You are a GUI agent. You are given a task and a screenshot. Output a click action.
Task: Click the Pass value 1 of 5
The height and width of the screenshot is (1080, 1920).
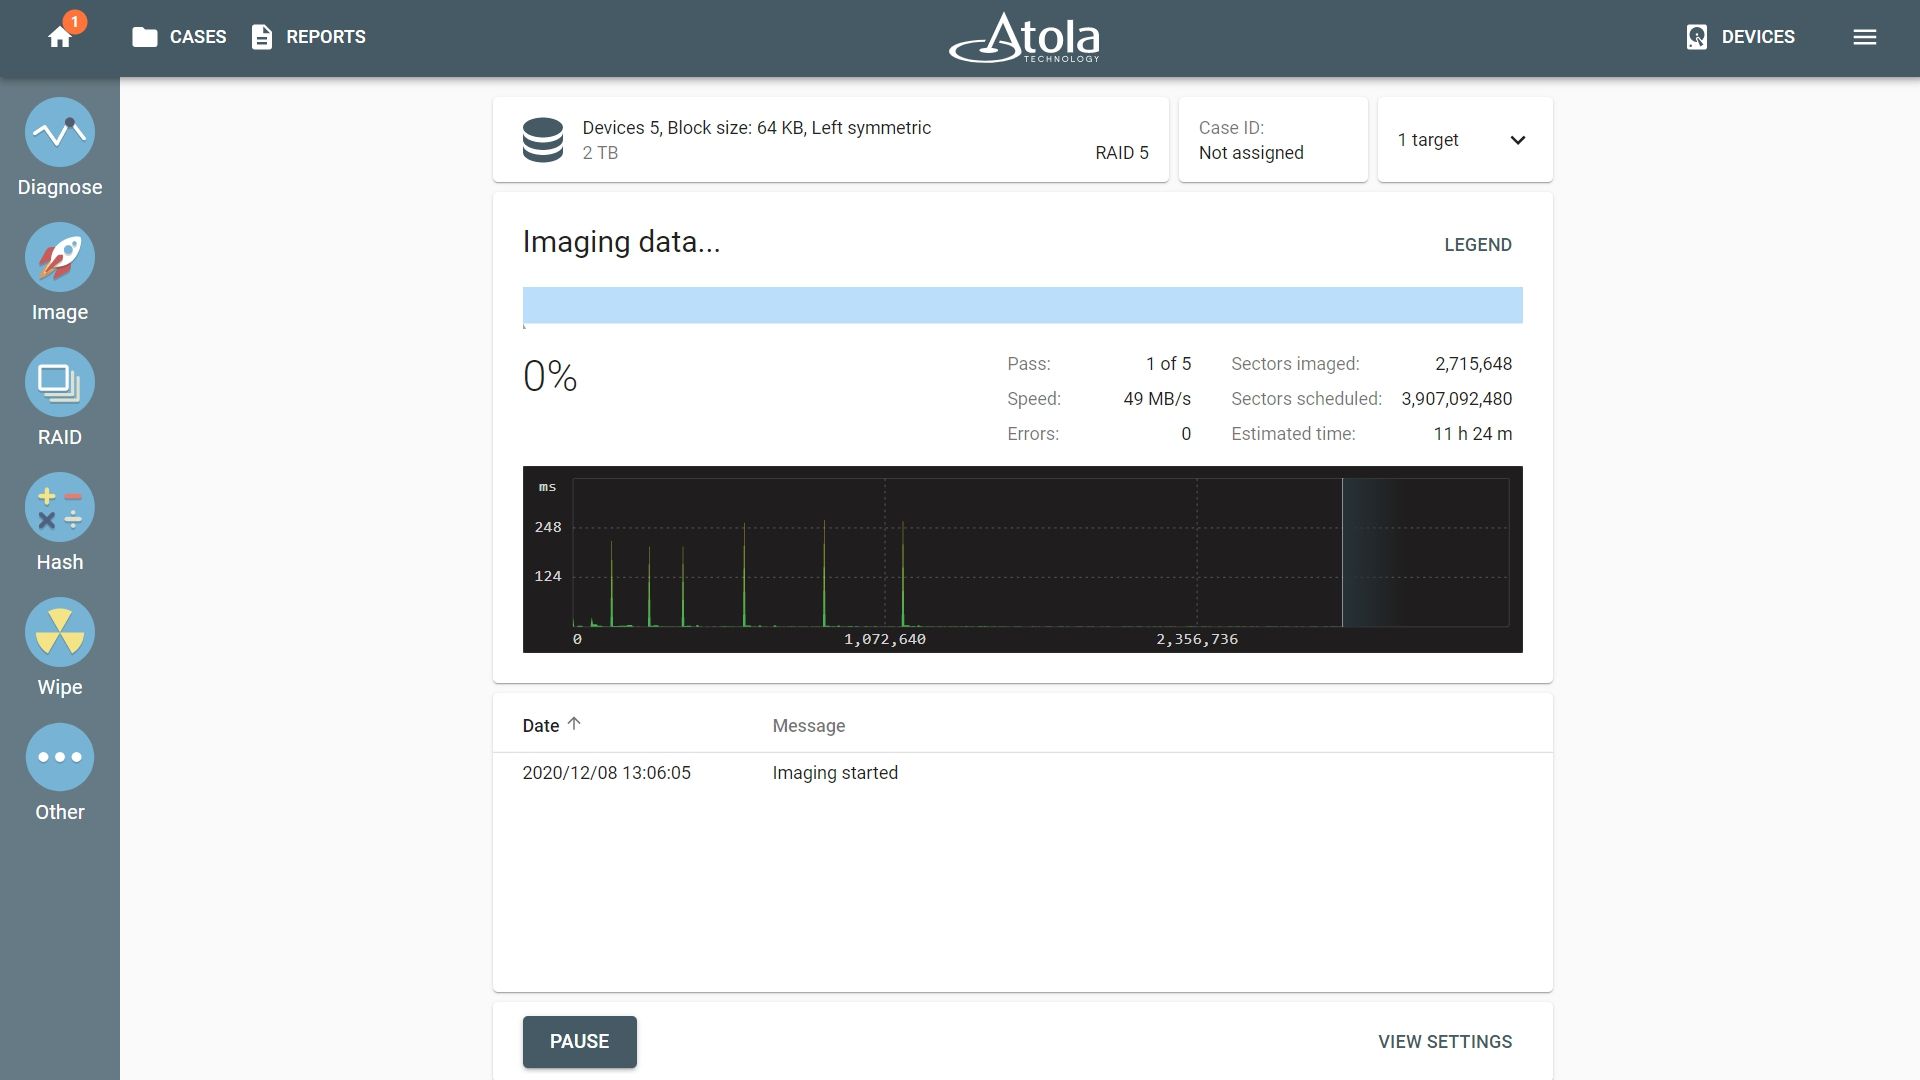pyautogui.click(x=1168, y=364)
